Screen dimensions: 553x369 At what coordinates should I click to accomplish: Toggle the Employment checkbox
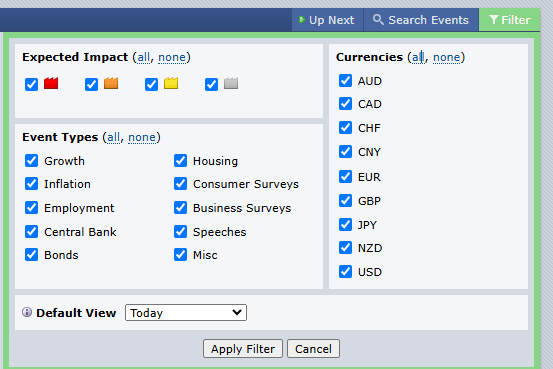coord(31,207)
